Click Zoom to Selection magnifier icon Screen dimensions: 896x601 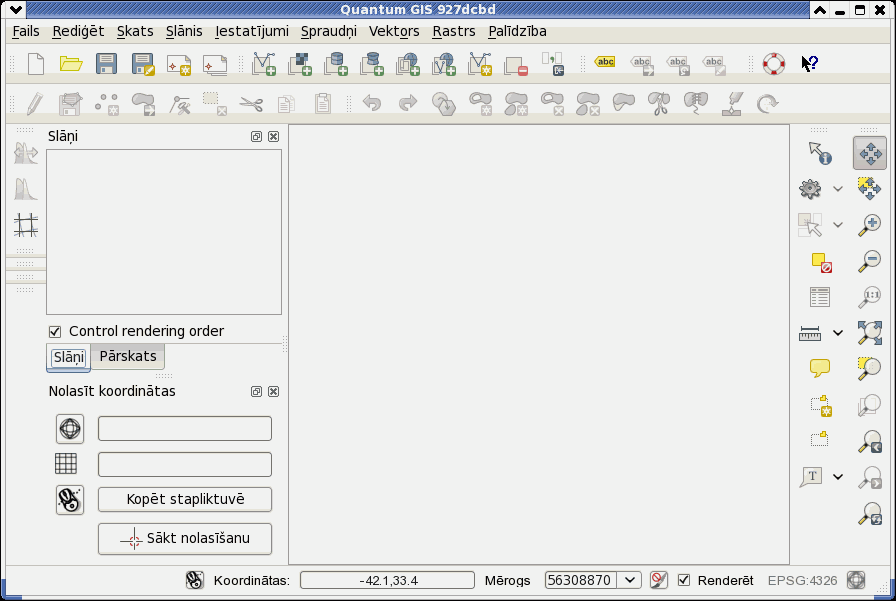(870, 368)
